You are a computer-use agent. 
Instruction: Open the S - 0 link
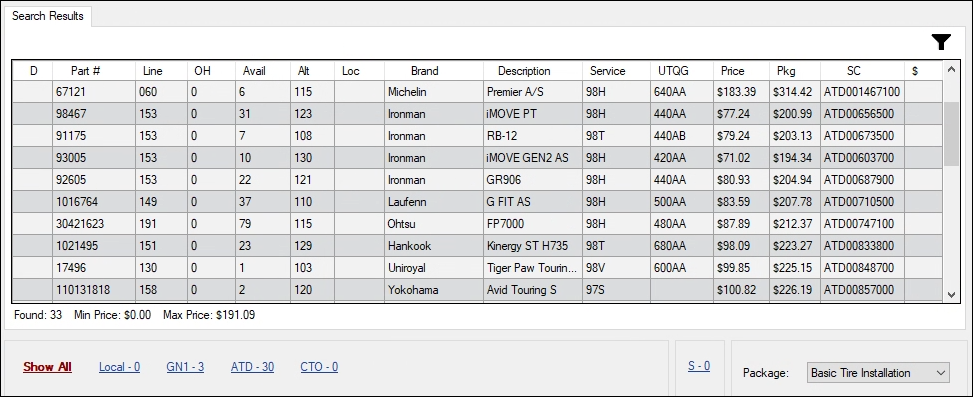pos(699,366)
